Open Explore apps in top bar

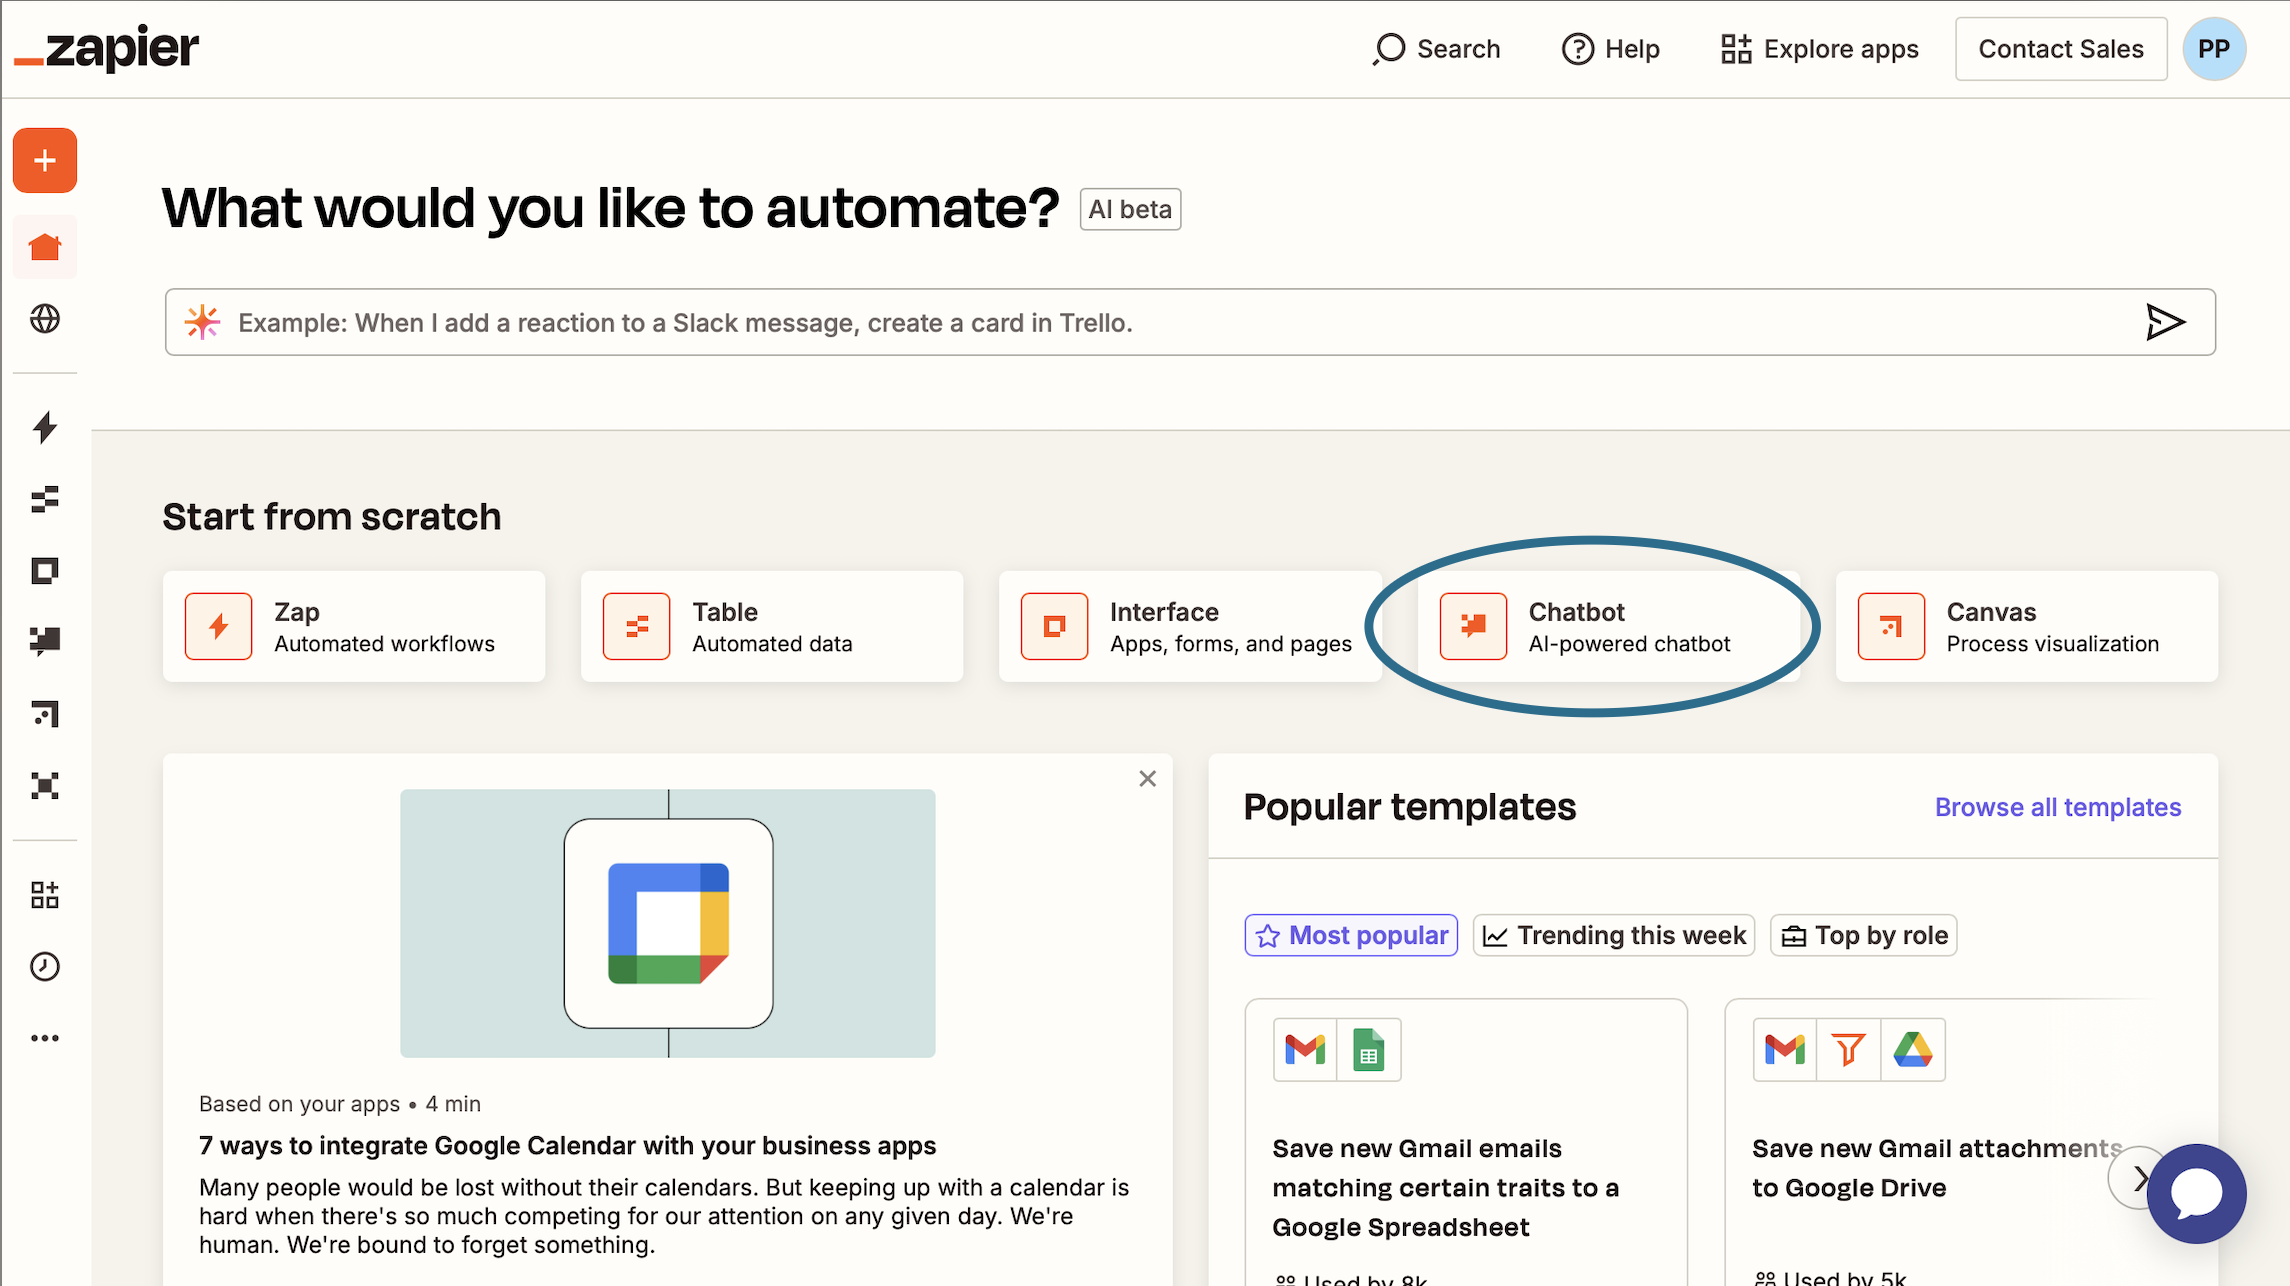1820,49
